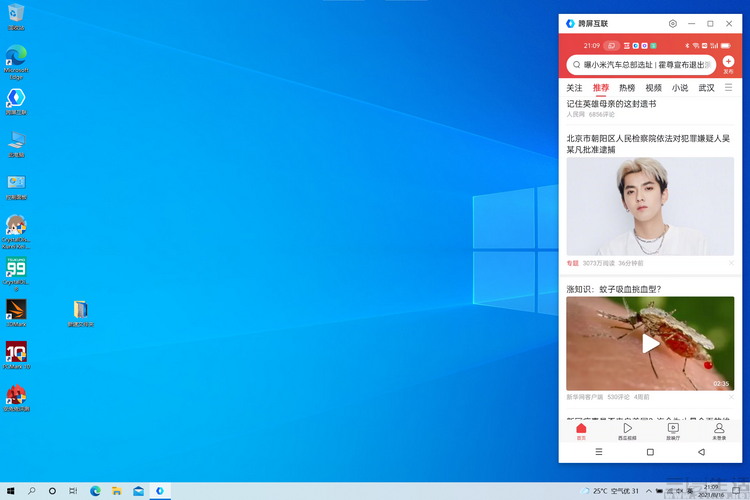Open the green 99 CrystalDiskMark shortcut

coord(16,274)
